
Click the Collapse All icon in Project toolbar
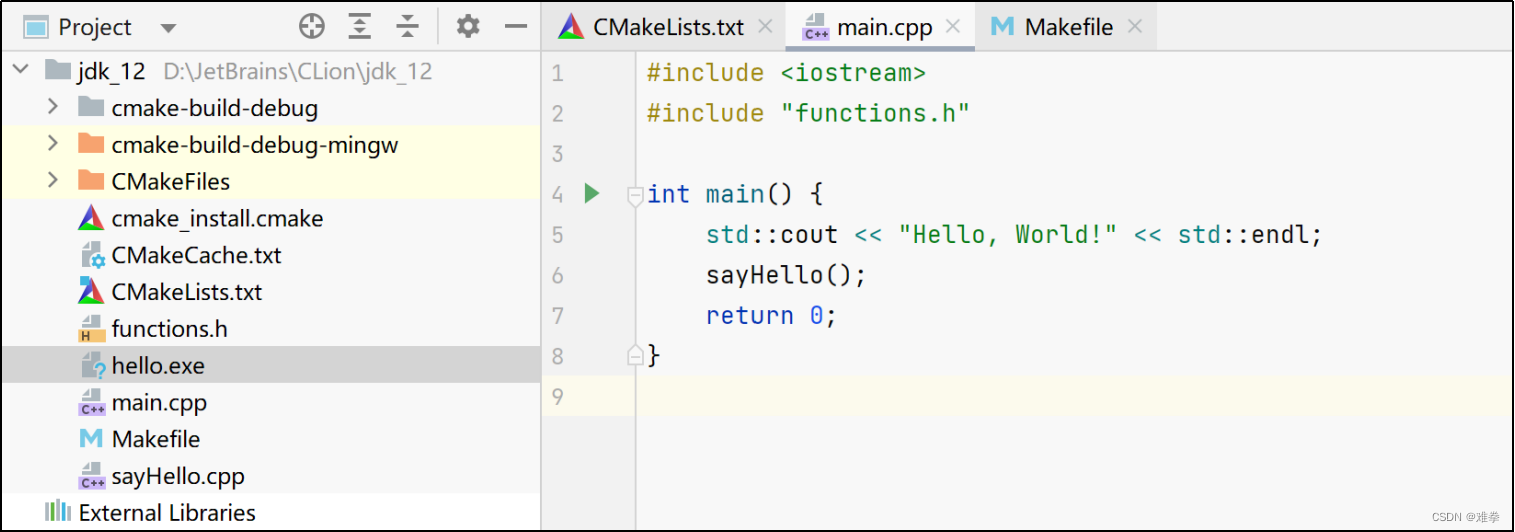(x=407, y=27)
